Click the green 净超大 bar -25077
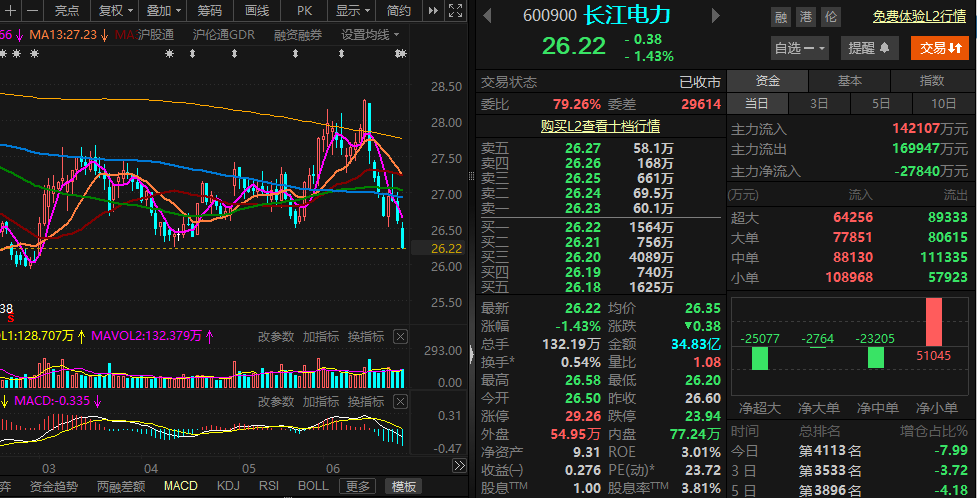 click(x=760, y=358)
